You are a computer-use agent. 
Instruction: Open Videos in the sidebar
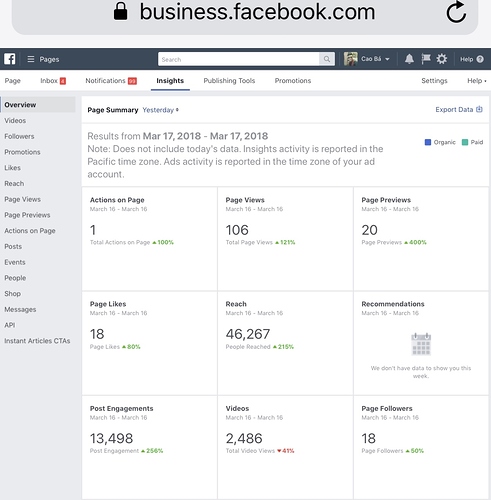point(15,121)
